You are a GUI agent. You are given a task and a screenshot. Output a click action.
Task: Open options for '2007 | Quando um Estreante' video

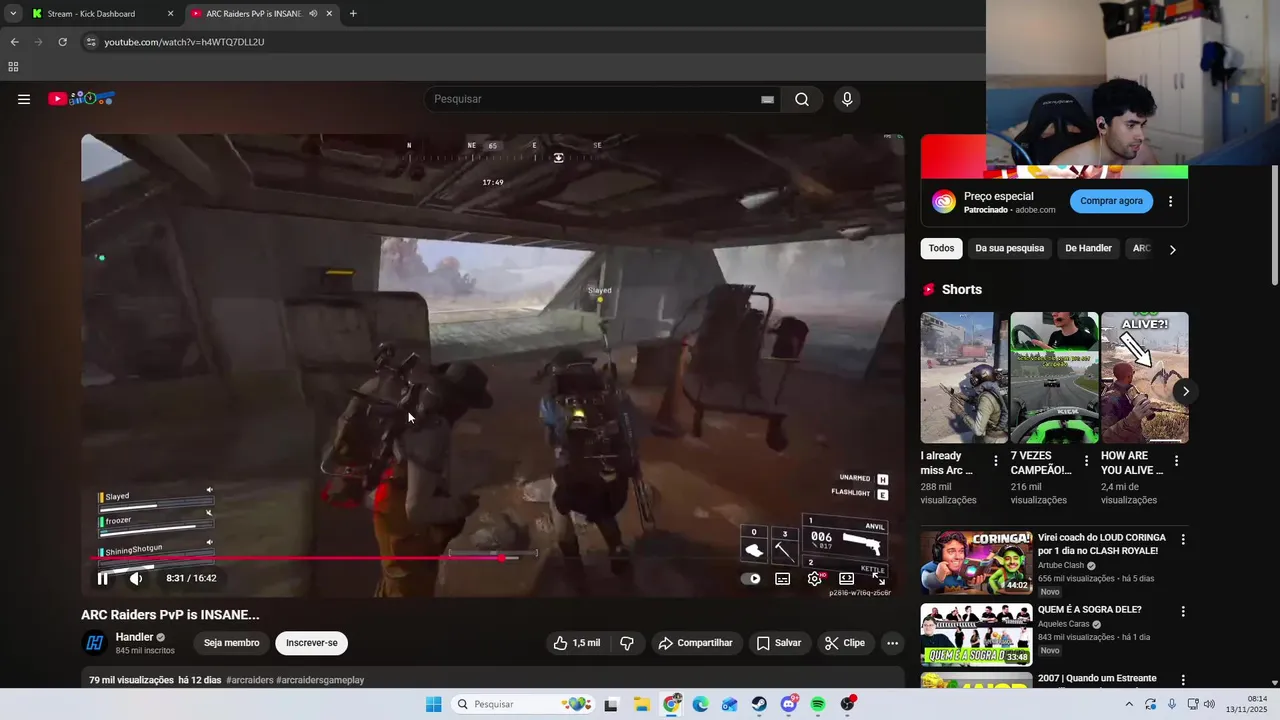click(x=1183, y=680)
